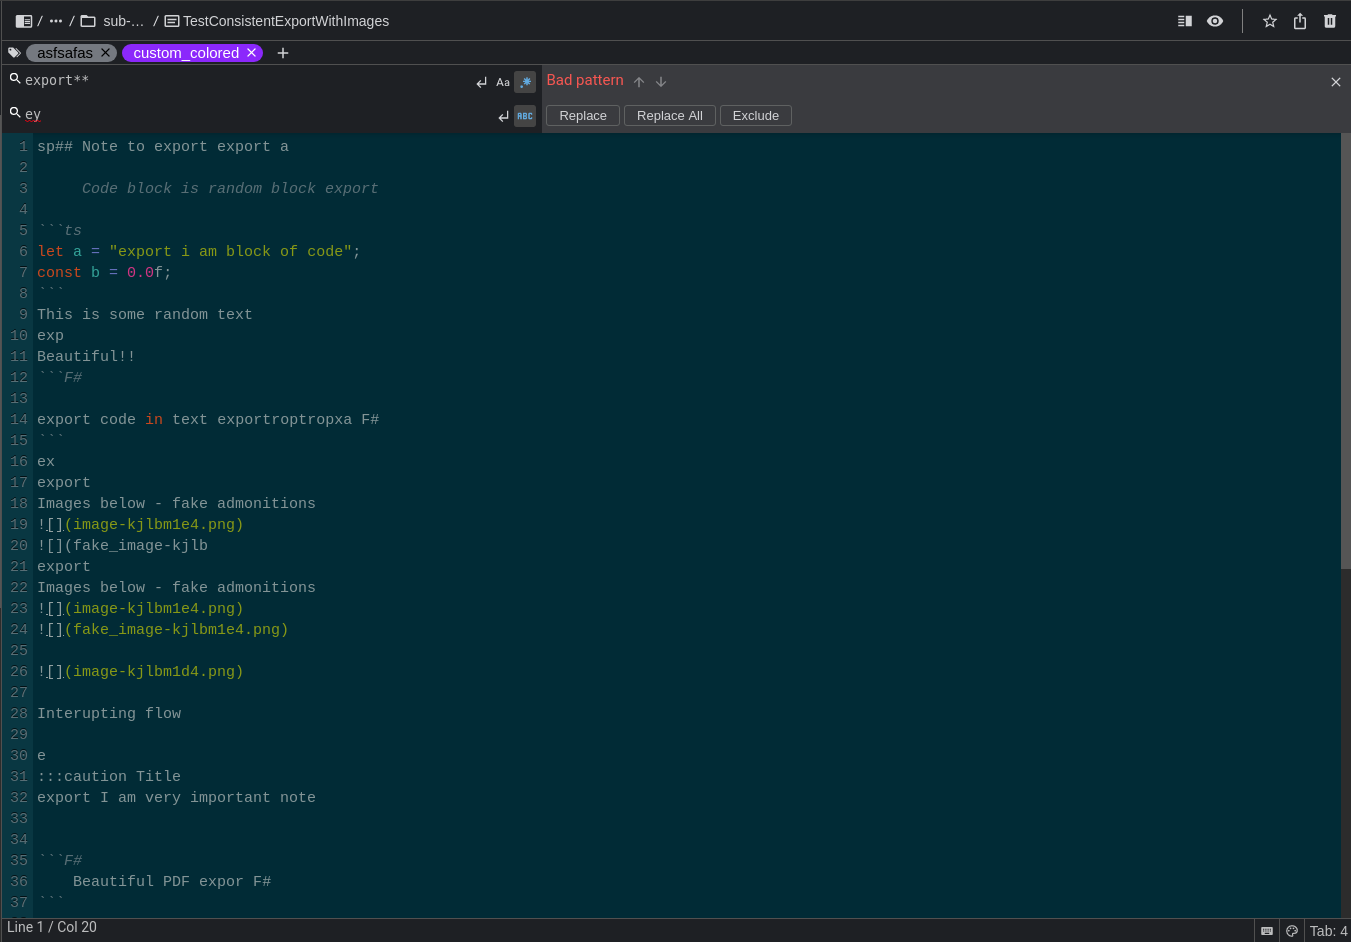The width and height of the screenshot is (1351, 942).
Task: Click '![](image-kjlbm1d4.png)' line
Action: pos(140,672)
